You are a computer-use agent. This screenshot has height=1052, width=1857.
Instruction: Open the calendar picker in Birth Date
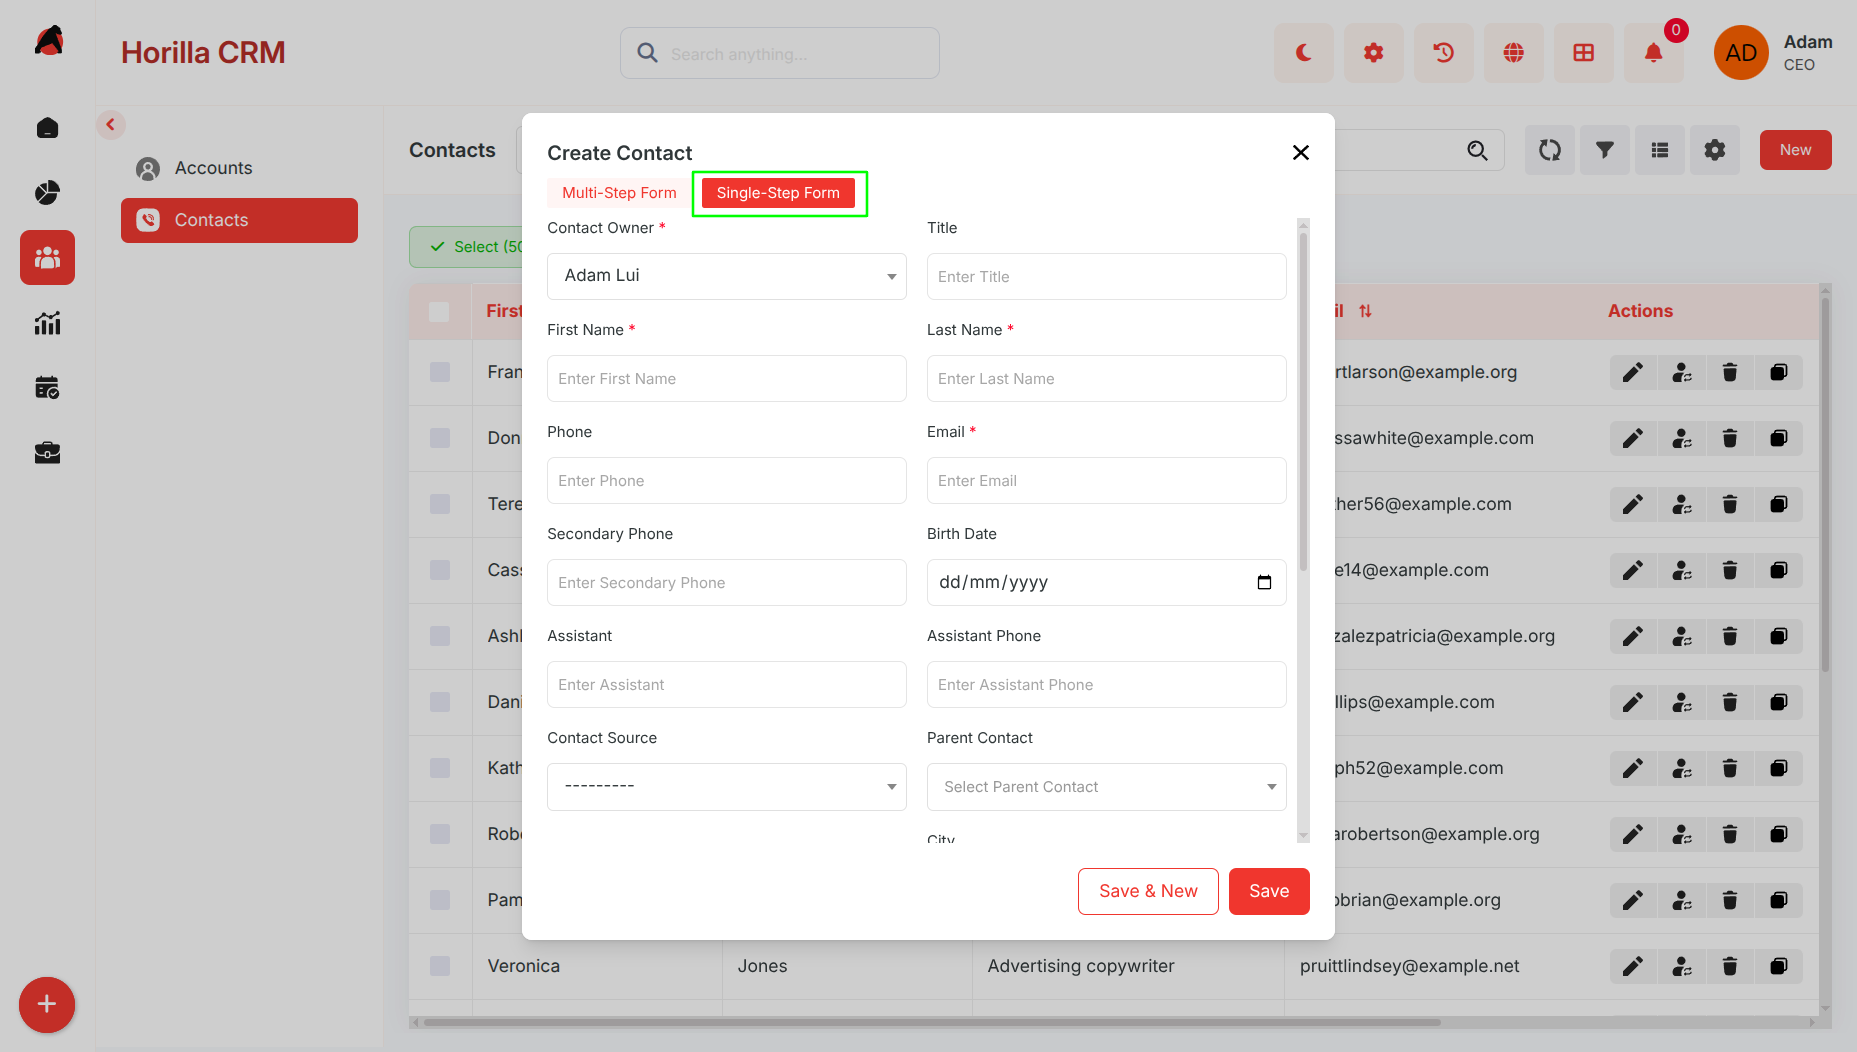point(1264,582)
